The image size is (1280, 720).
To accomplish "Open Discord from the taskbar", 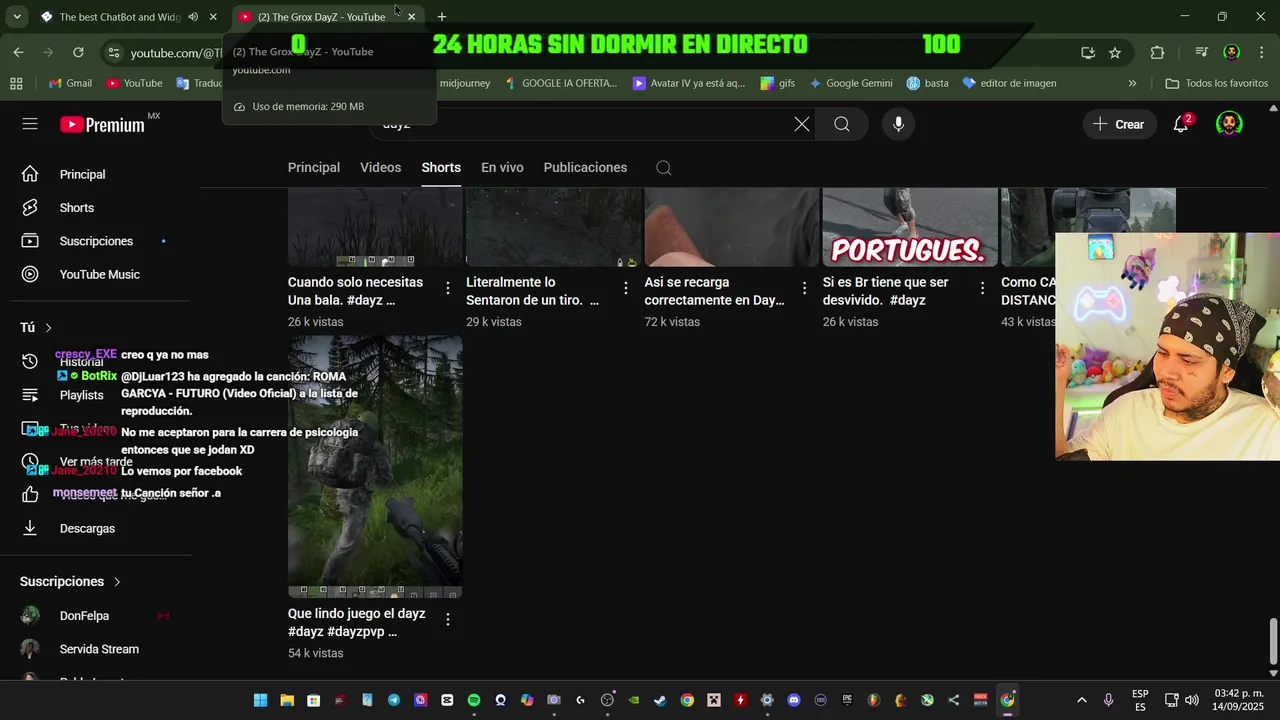I will [x=794, y=700].
